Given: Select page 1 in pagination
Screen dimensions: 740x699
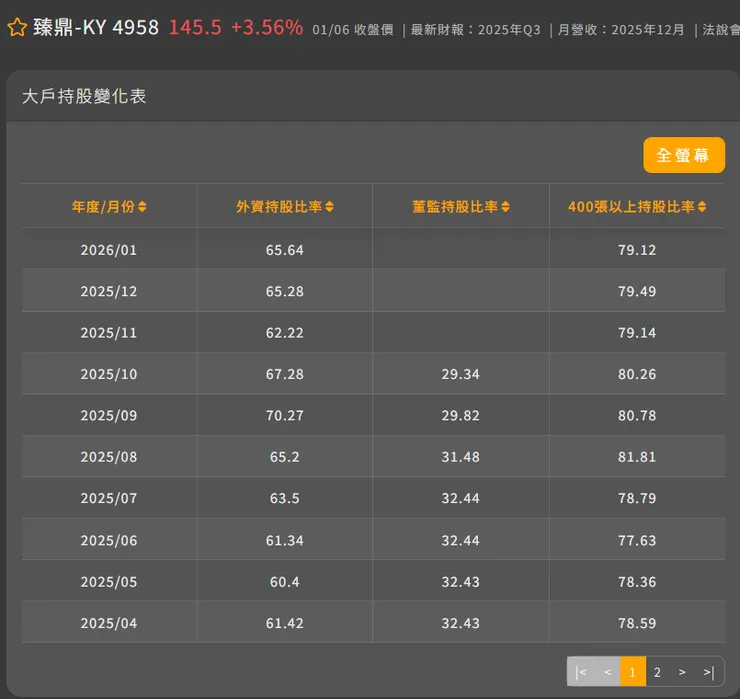Looking at the screenshot, I should pyautogui.click(x=632, y=672).
